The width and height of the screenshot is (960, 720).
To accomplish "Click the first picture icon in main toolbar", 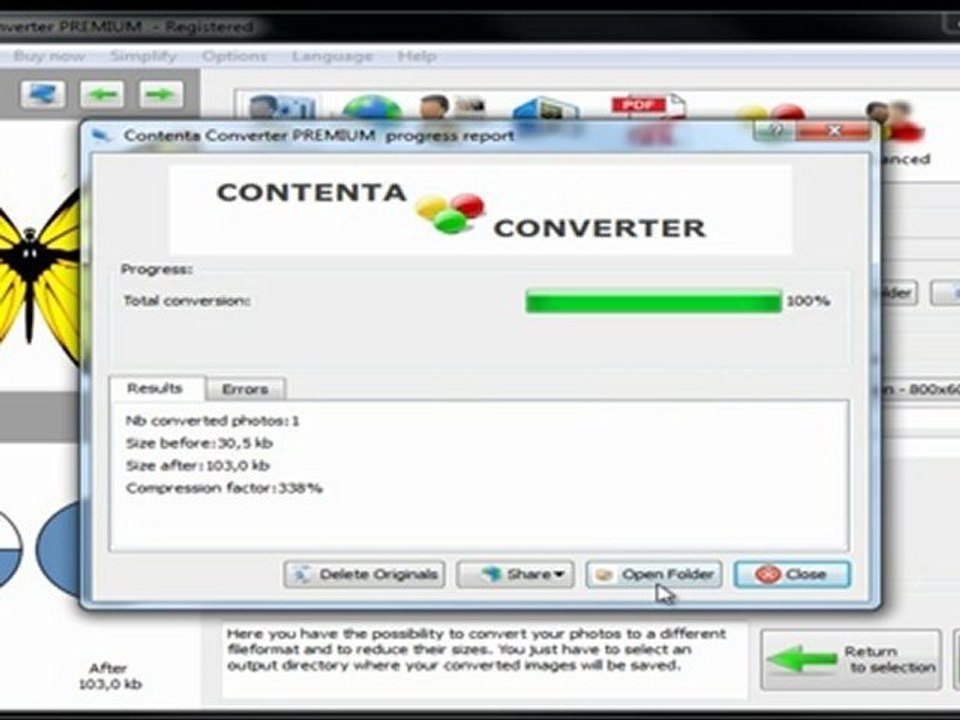I will tap(280, 107).
